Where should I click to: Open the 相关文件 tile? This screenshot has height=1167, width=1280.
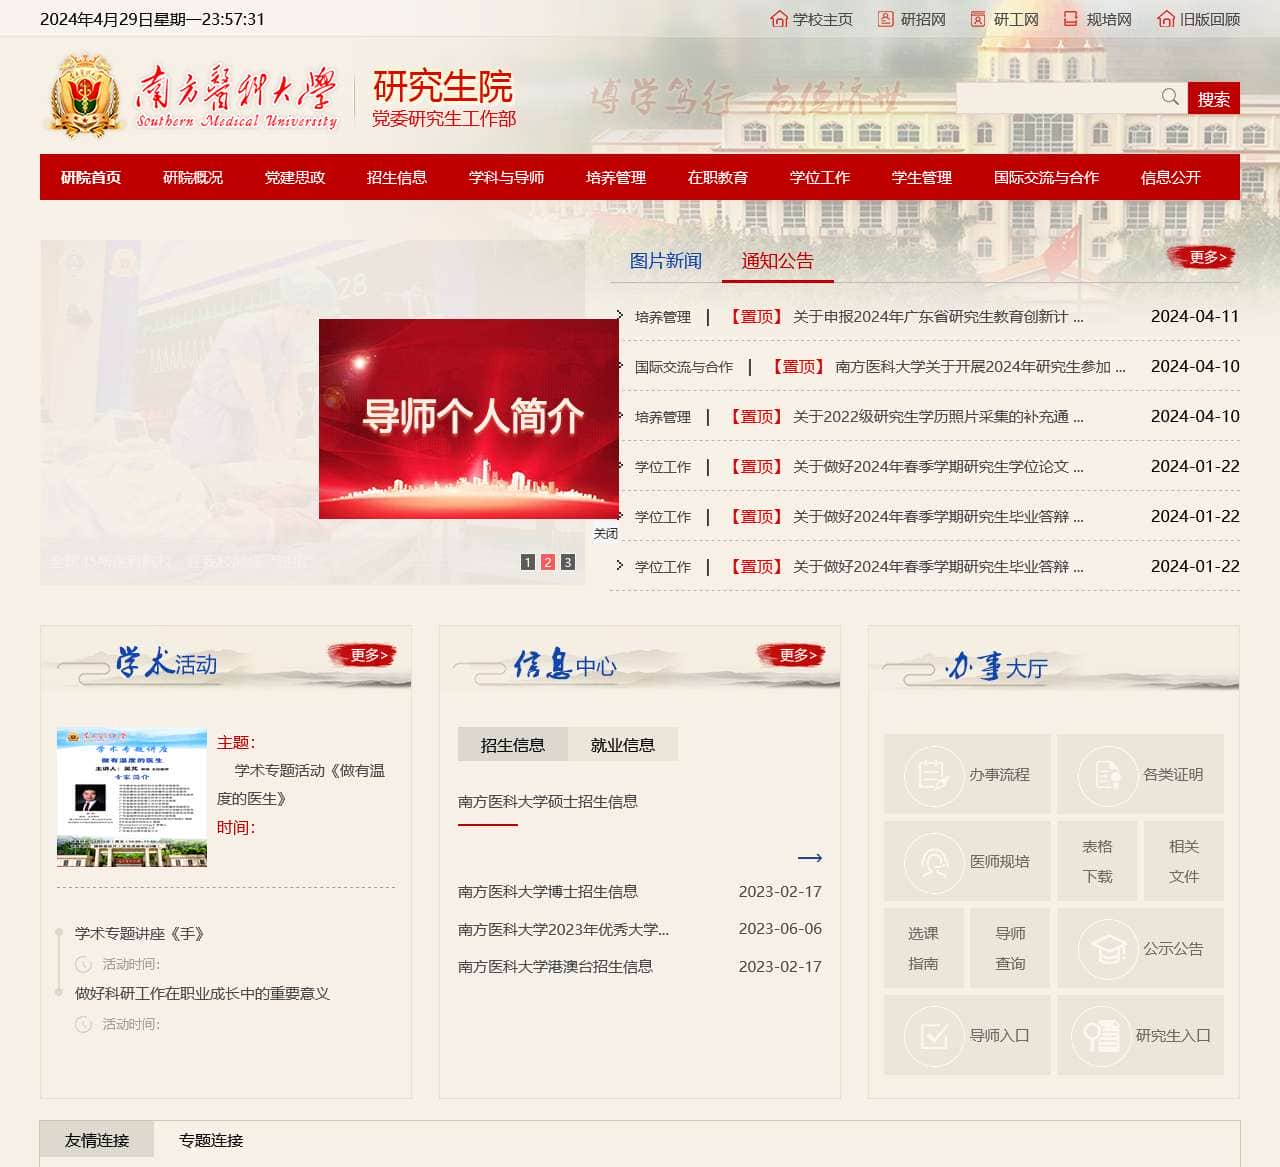pos(1184,861)
